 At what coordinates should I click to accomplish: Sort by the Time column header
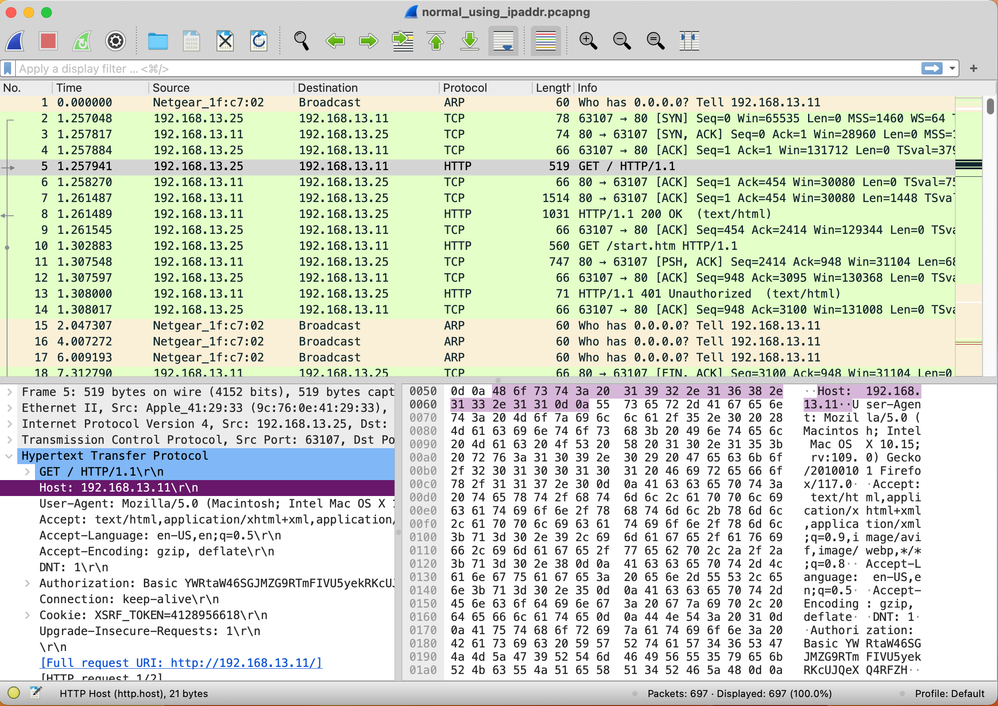(x=100, y=88)
